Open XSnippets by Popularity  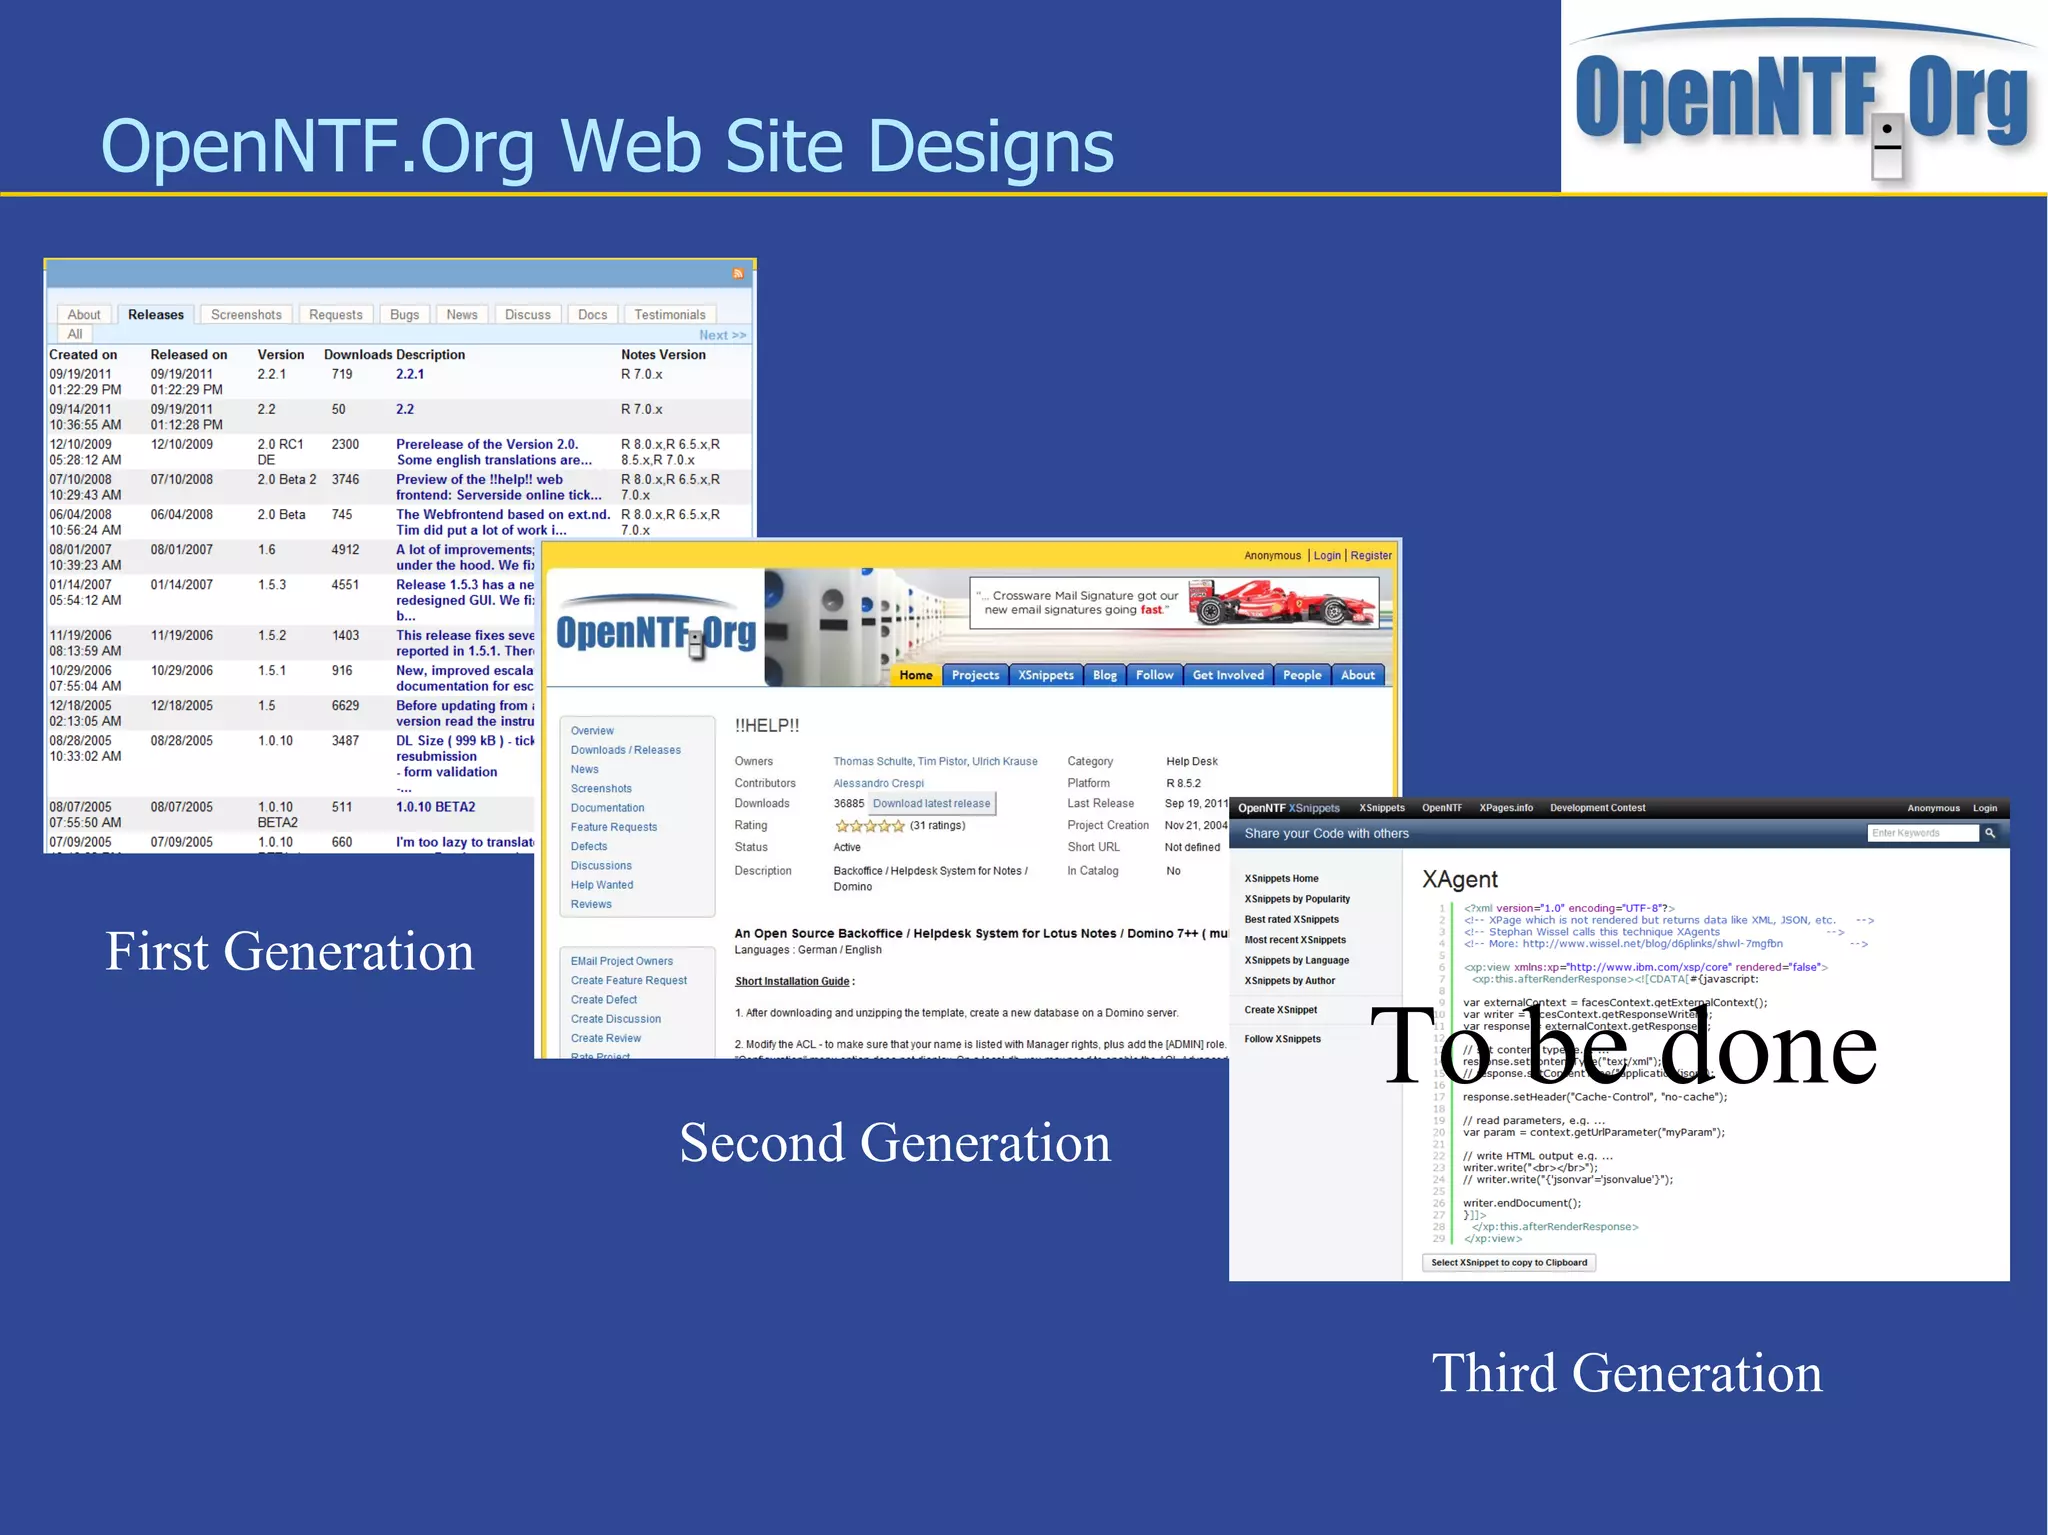pos(1297,899)
